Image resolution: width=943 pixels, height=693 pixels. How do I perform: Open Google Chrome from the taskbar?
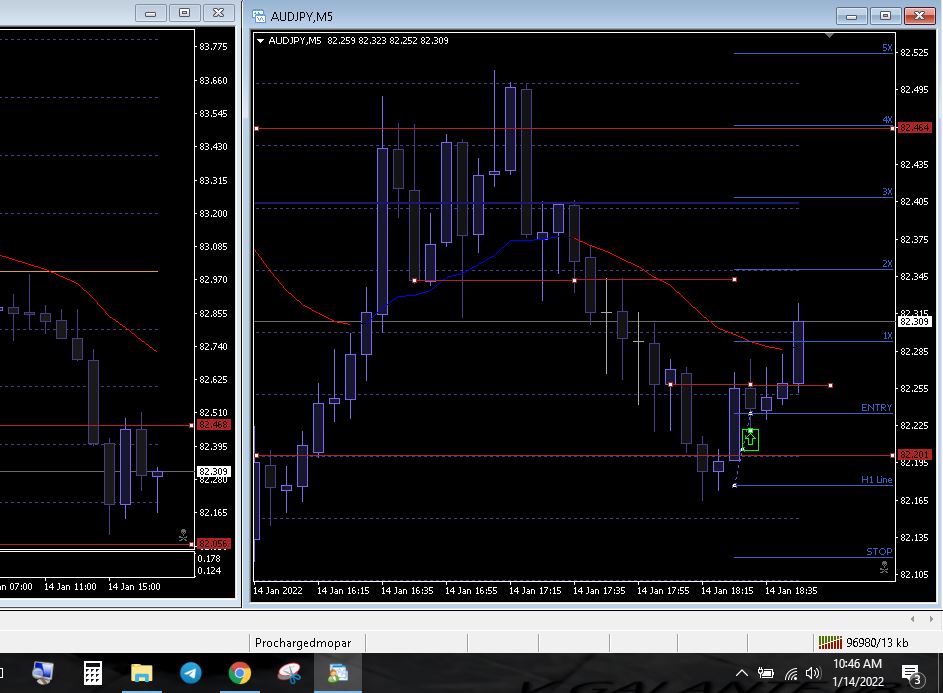pos(239,673)
